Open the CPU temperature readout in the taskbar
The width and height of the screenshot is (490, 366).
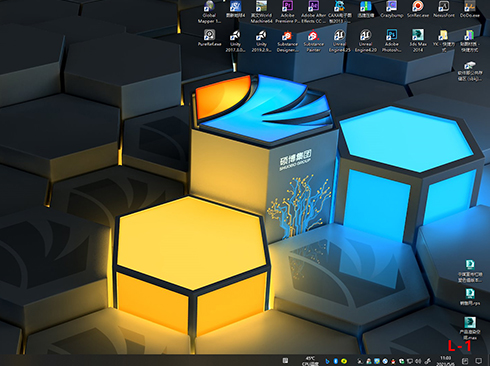pos(310,361)
